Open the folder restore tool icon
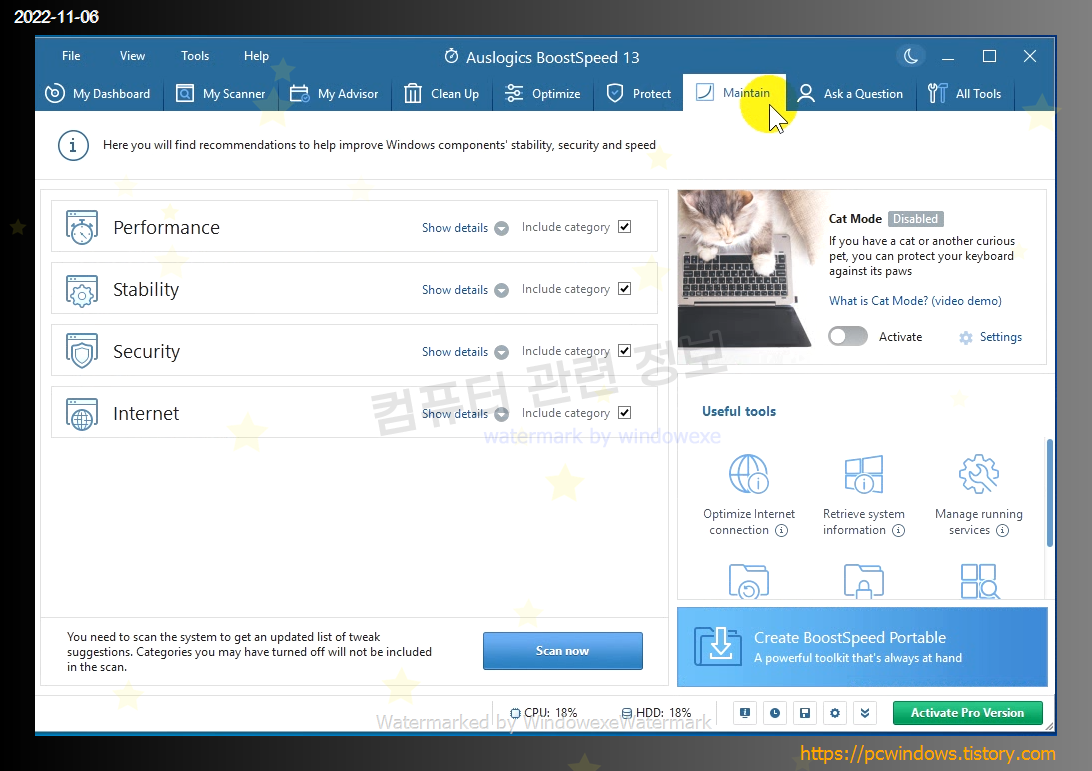The image size is (1092, 771). [x=749, y=581]
